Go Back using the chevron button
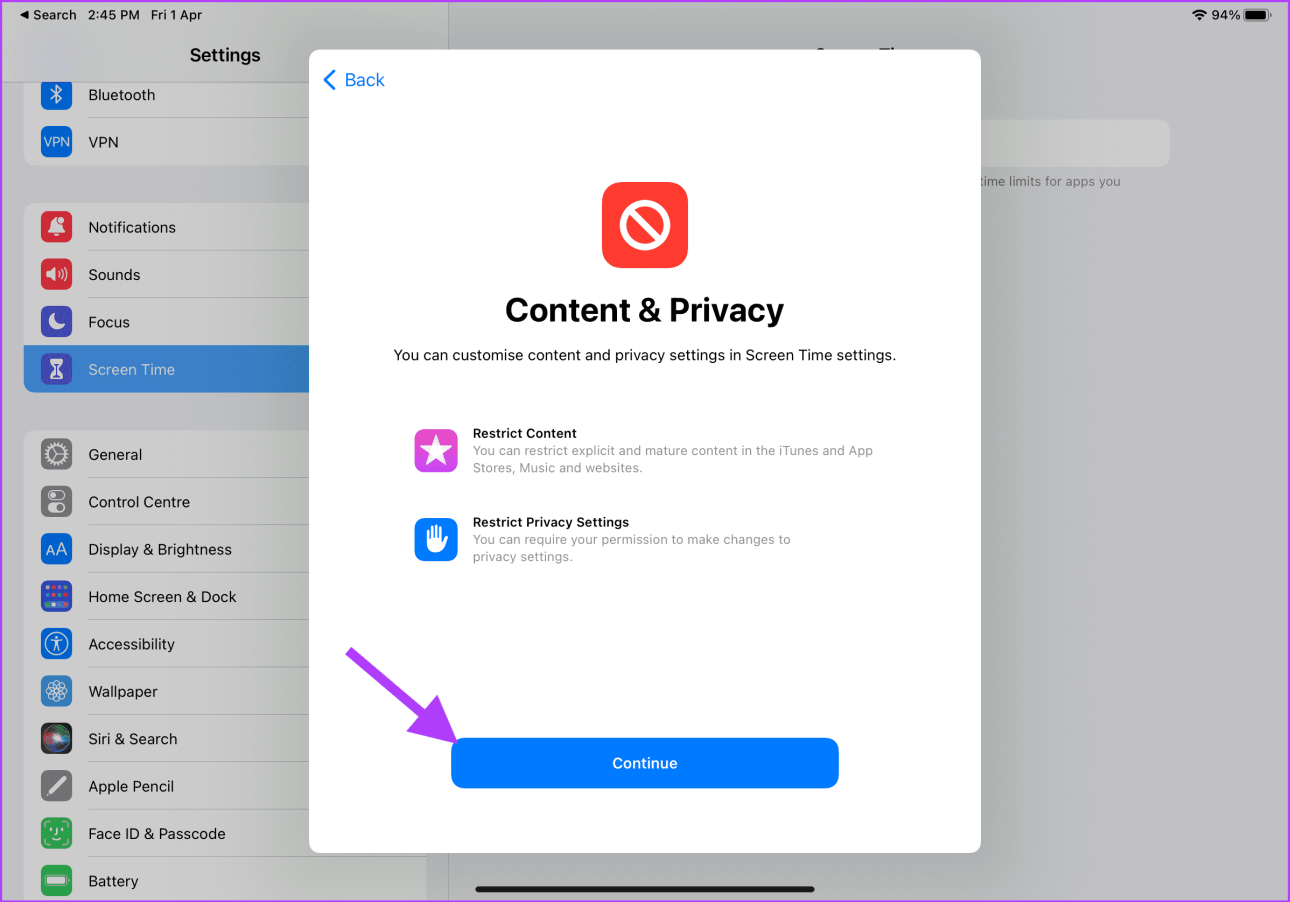The image size is (1290, 902). tap(354, 80)
